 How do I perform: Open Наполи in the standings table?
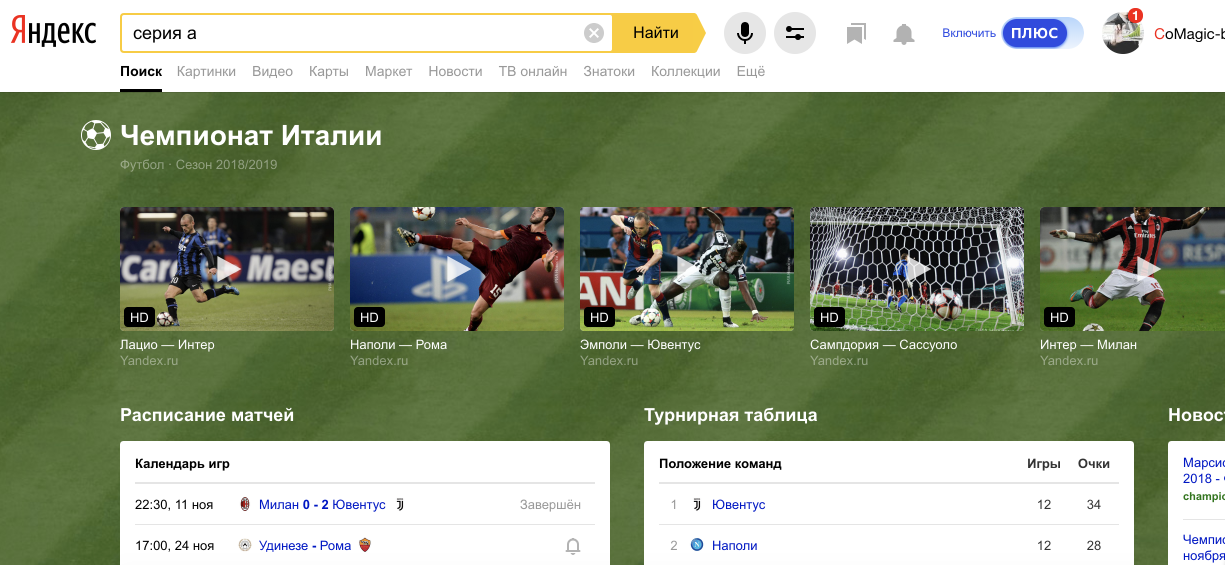[x=734, y=545]
